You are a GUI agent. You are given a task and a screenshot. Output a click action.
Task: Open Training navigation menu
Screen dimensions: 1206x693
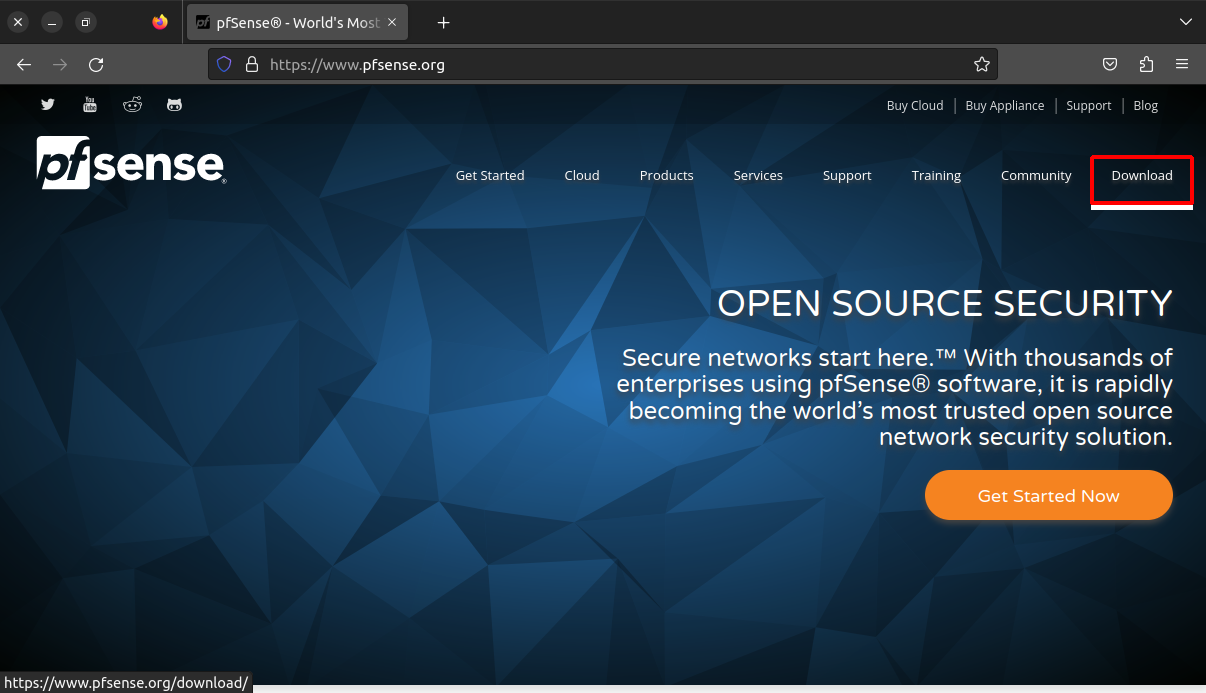[936, 175]
